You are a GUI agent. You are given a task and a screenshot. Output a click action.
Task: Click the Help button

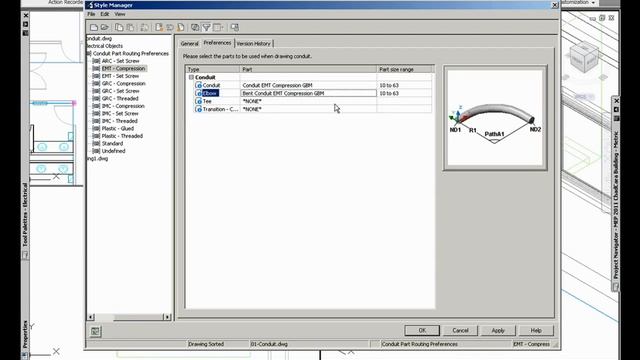click(536, 330)
